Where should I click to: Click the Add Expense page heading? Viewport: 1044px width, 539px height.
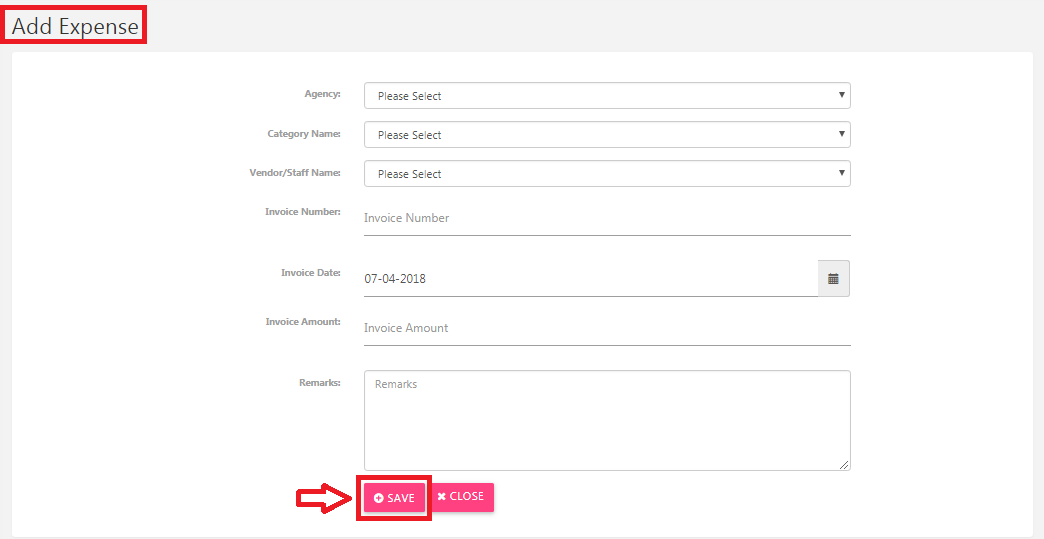[75, 27]
